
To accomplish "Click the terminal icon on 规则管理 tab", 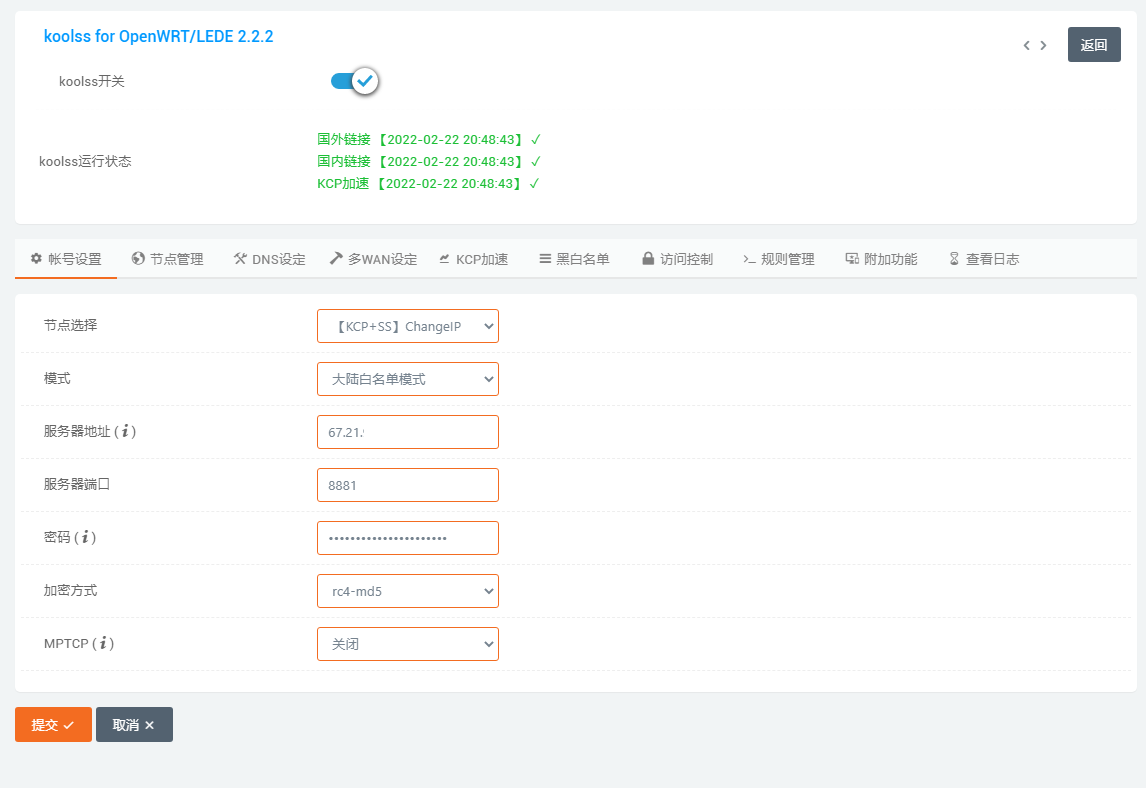I will 749,259.
